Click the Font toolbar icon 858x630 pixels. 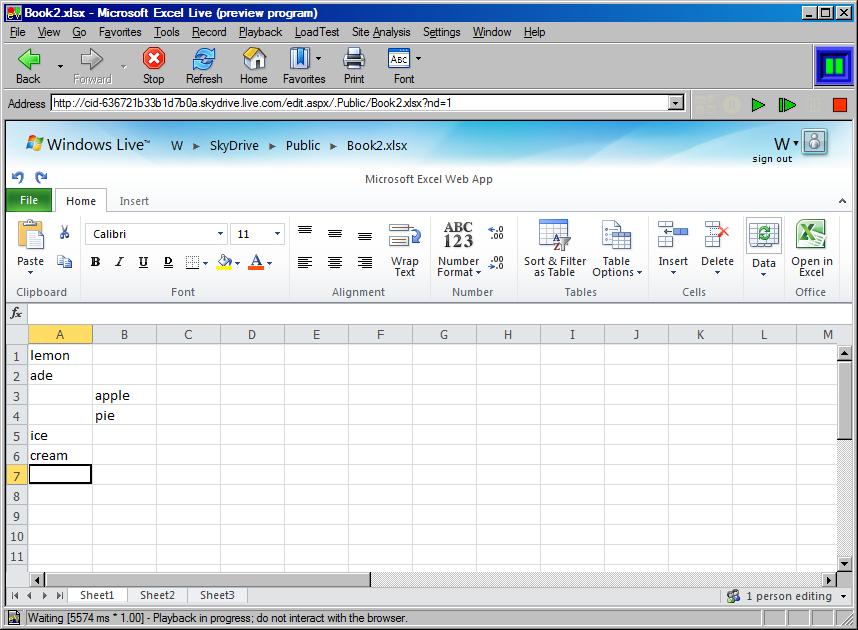click(399, 59)
